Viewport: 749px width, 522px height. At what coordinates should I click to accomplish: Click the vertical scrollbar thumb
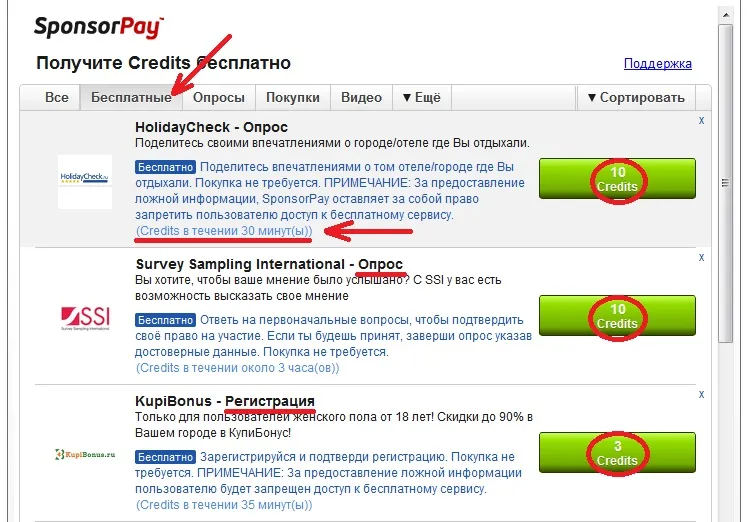(x=726, y=184)
